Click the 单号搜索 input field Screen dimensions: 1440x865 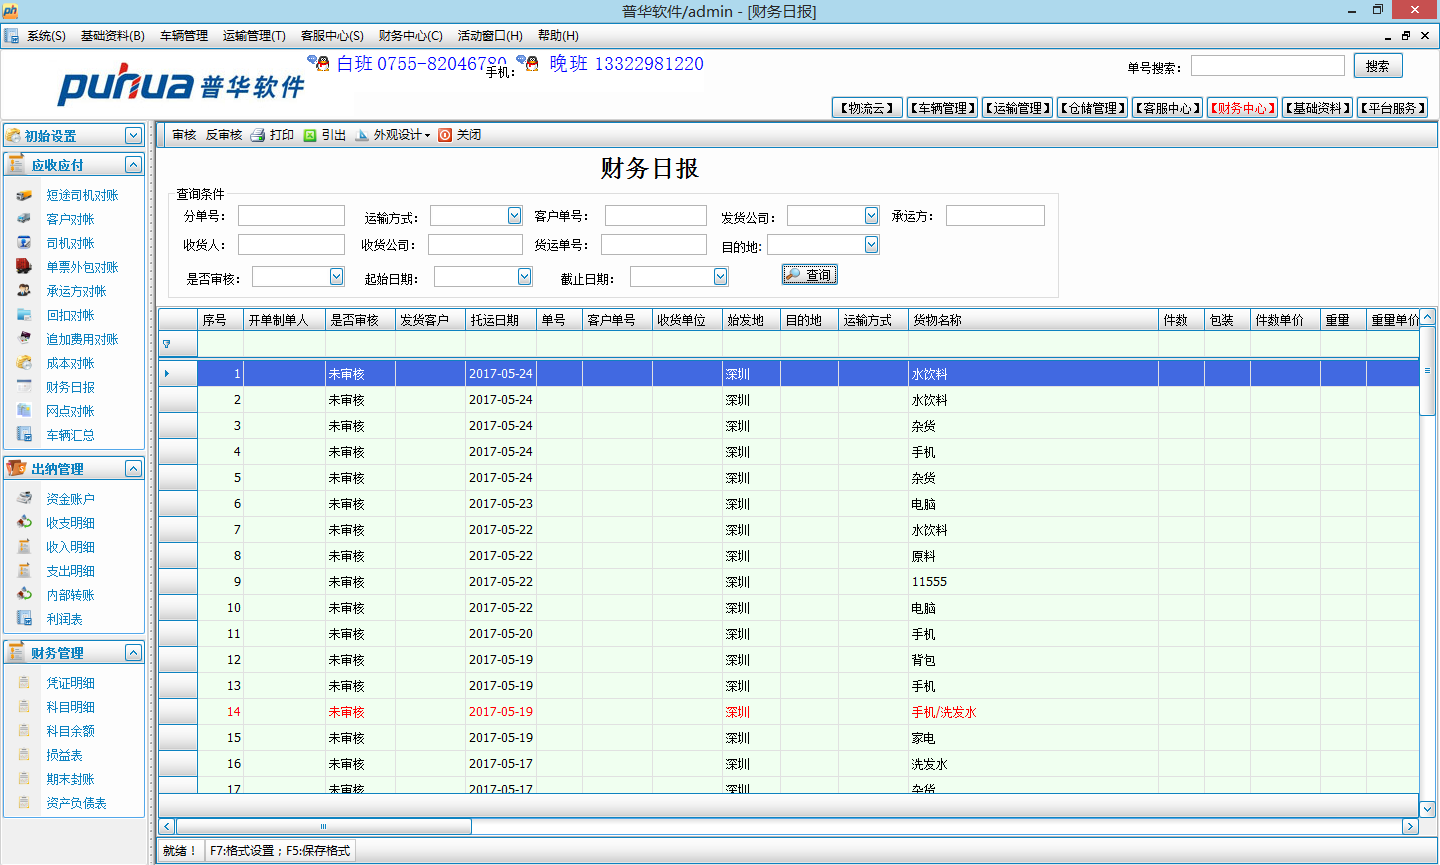(x=1267, y=66)
